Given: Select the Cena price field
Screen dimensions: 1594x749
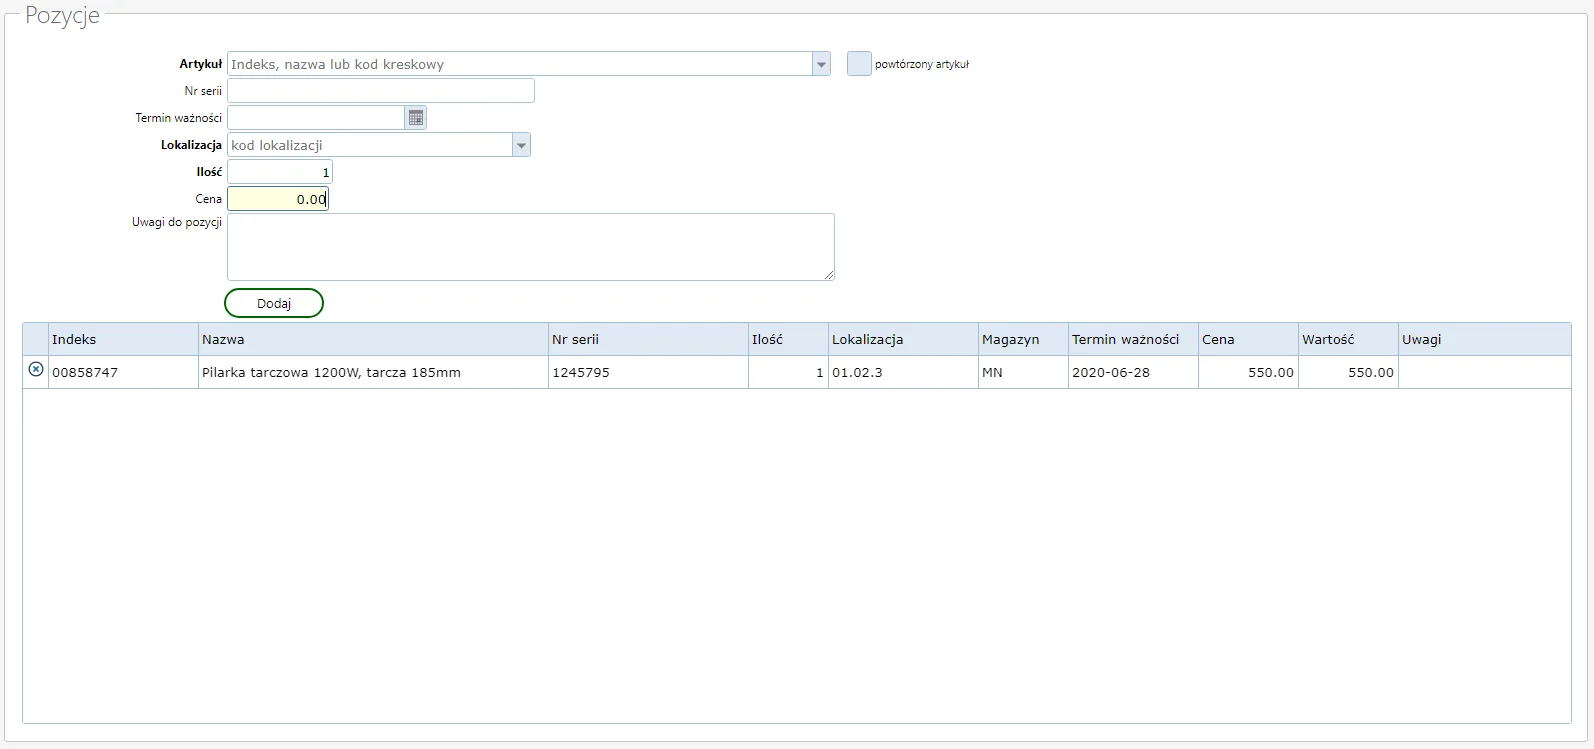Looking at the screenshot, I should pyautogui.click(x=278, y=199).
